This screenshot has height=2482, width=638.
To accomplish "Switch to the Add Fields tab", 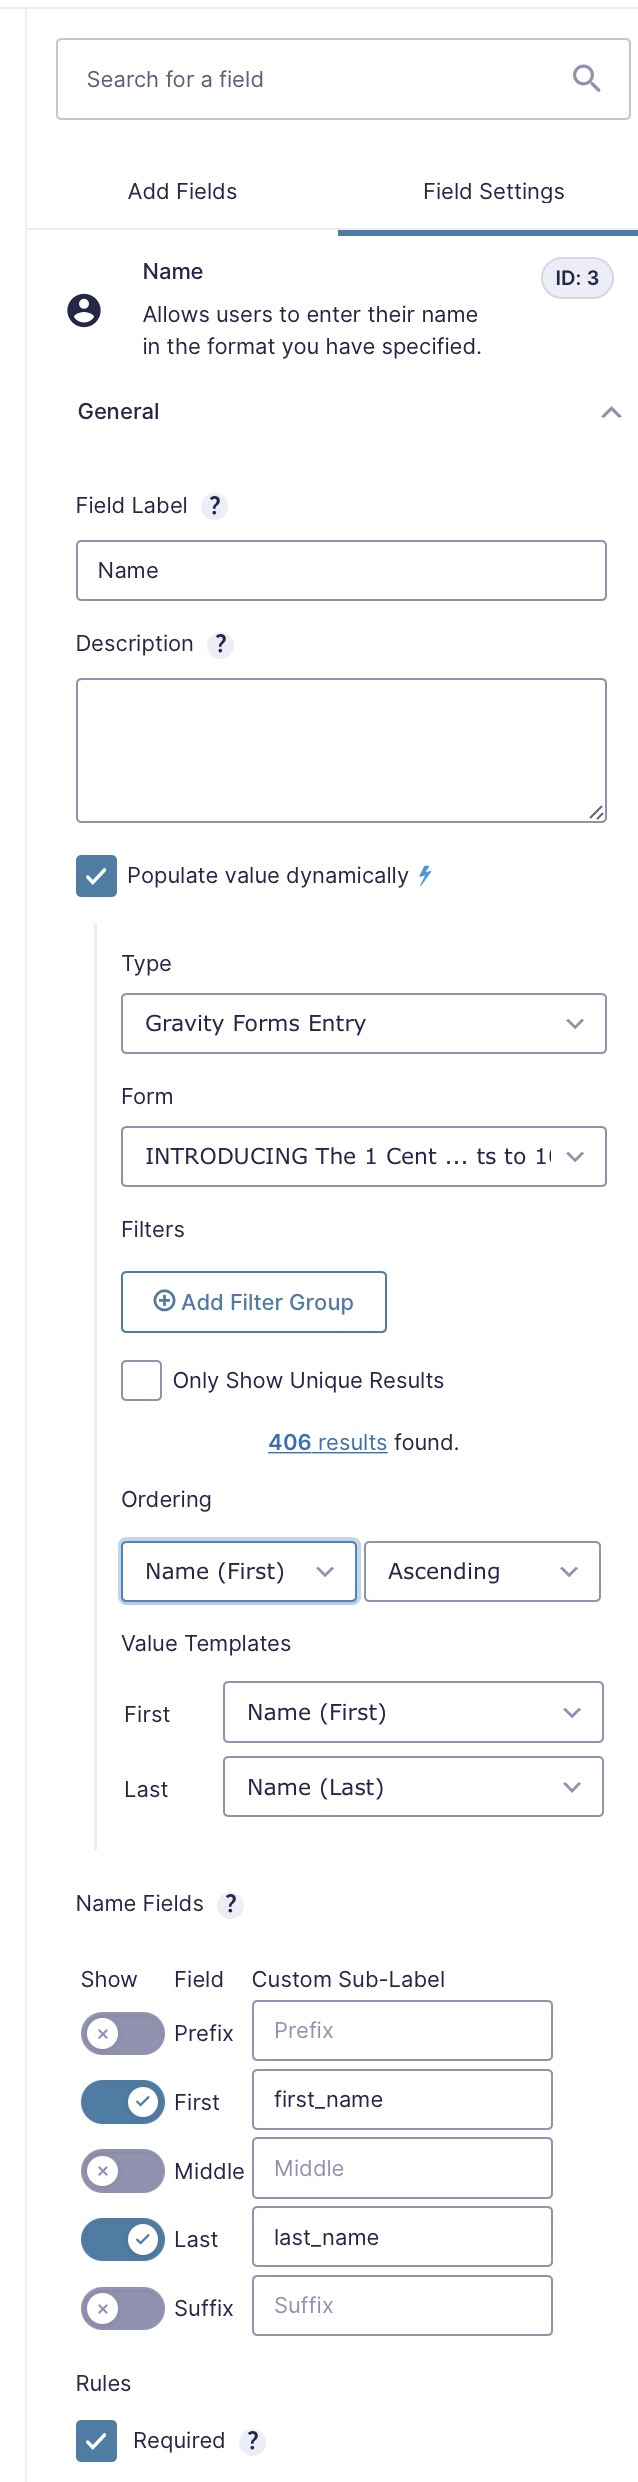I will [x=182, y=191].
